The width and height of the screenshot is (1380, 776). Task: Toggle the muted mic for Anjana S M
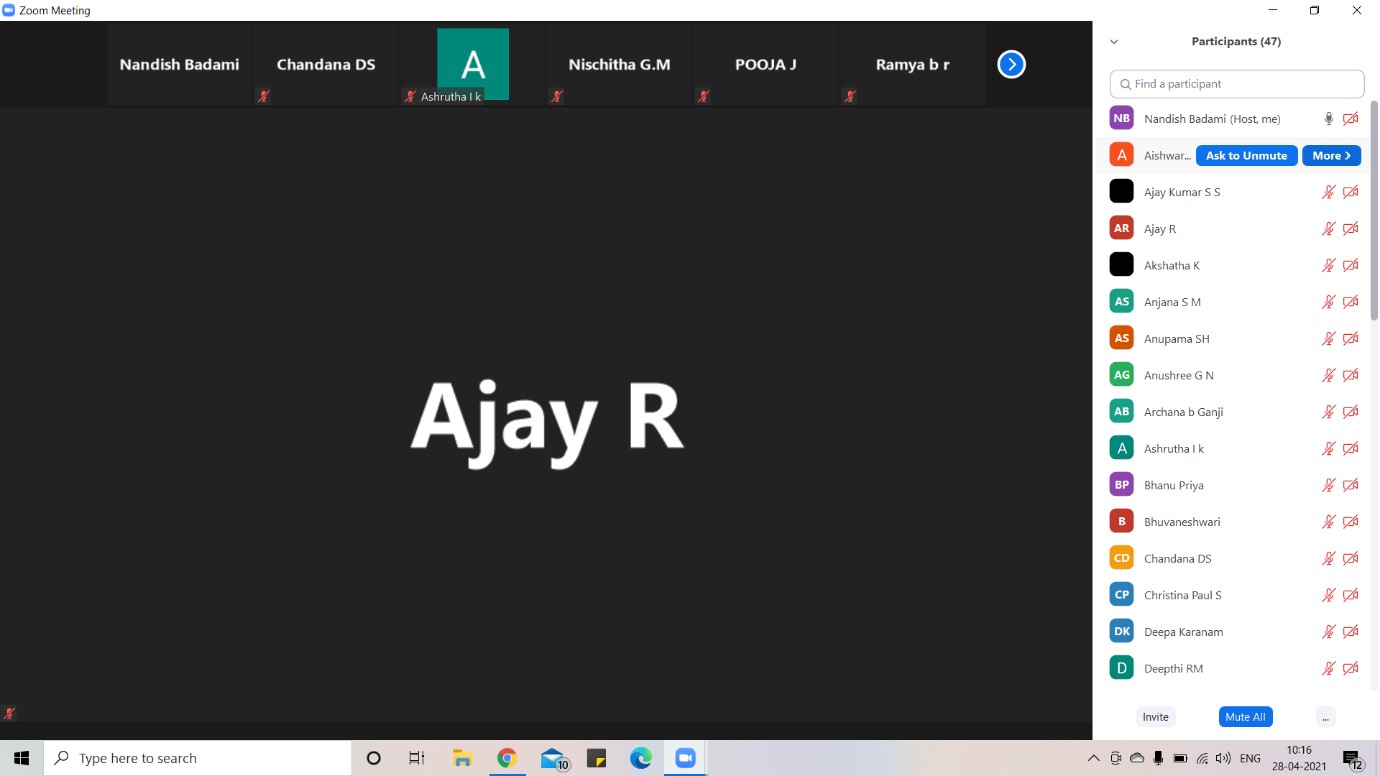coord(1328,302)
